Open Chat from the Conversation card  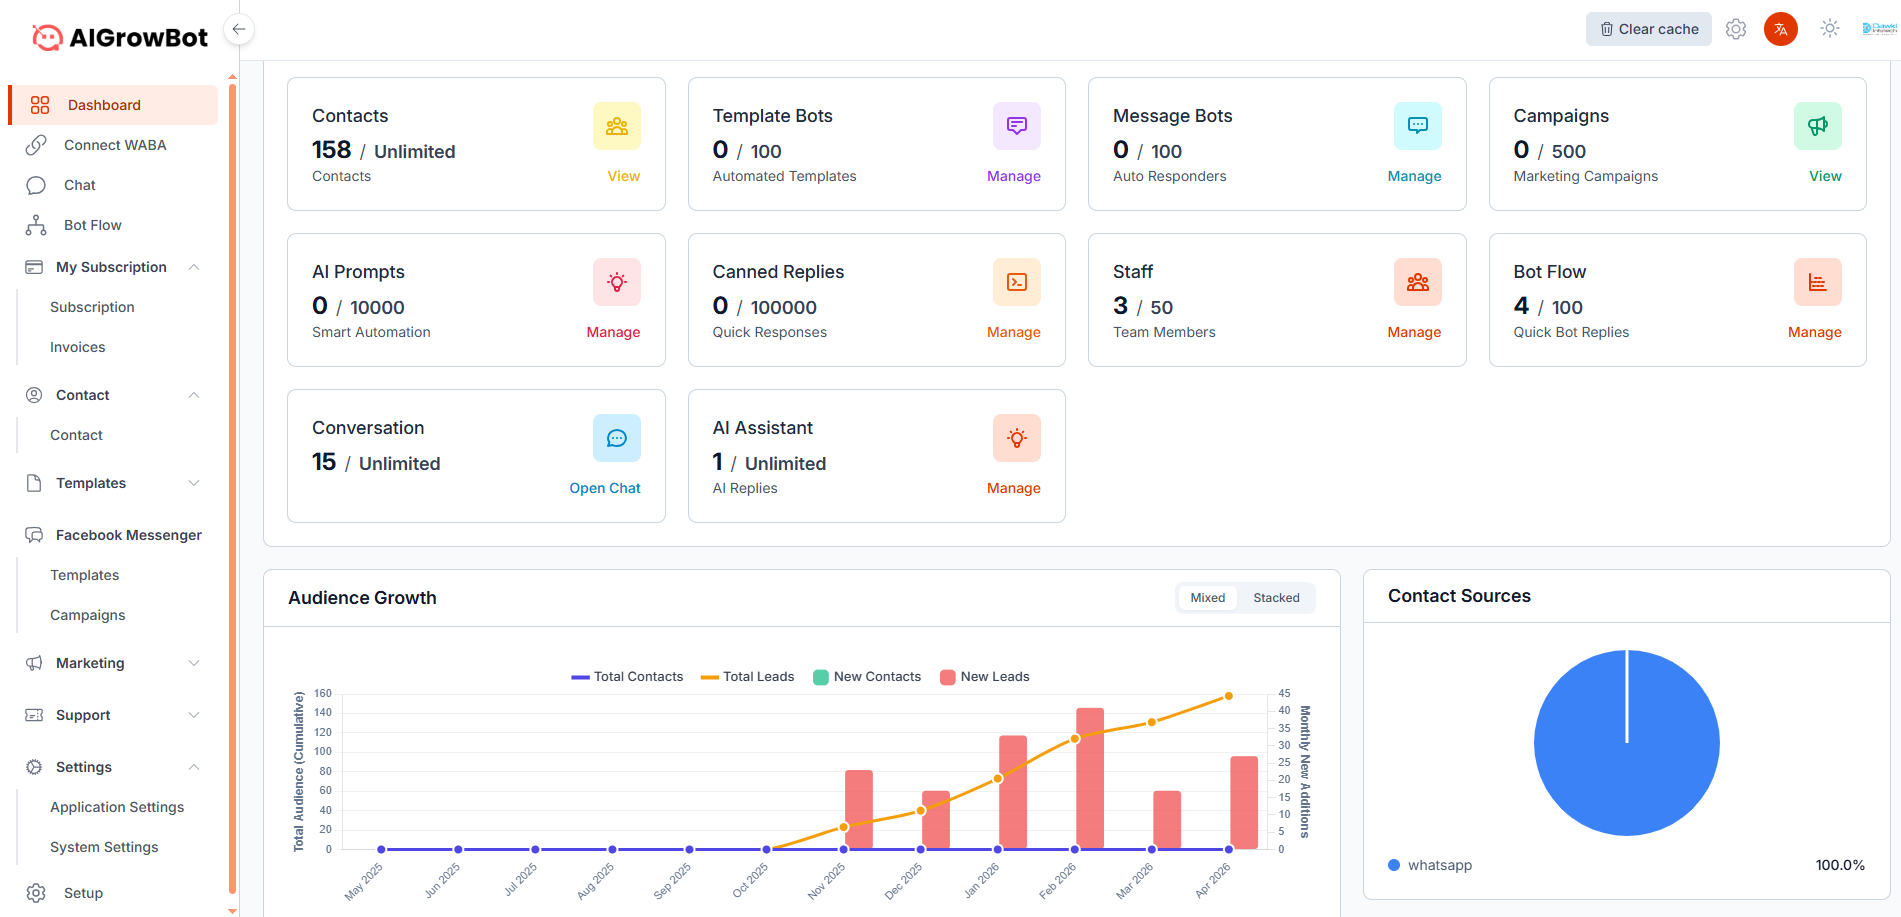tap(604, 488)
